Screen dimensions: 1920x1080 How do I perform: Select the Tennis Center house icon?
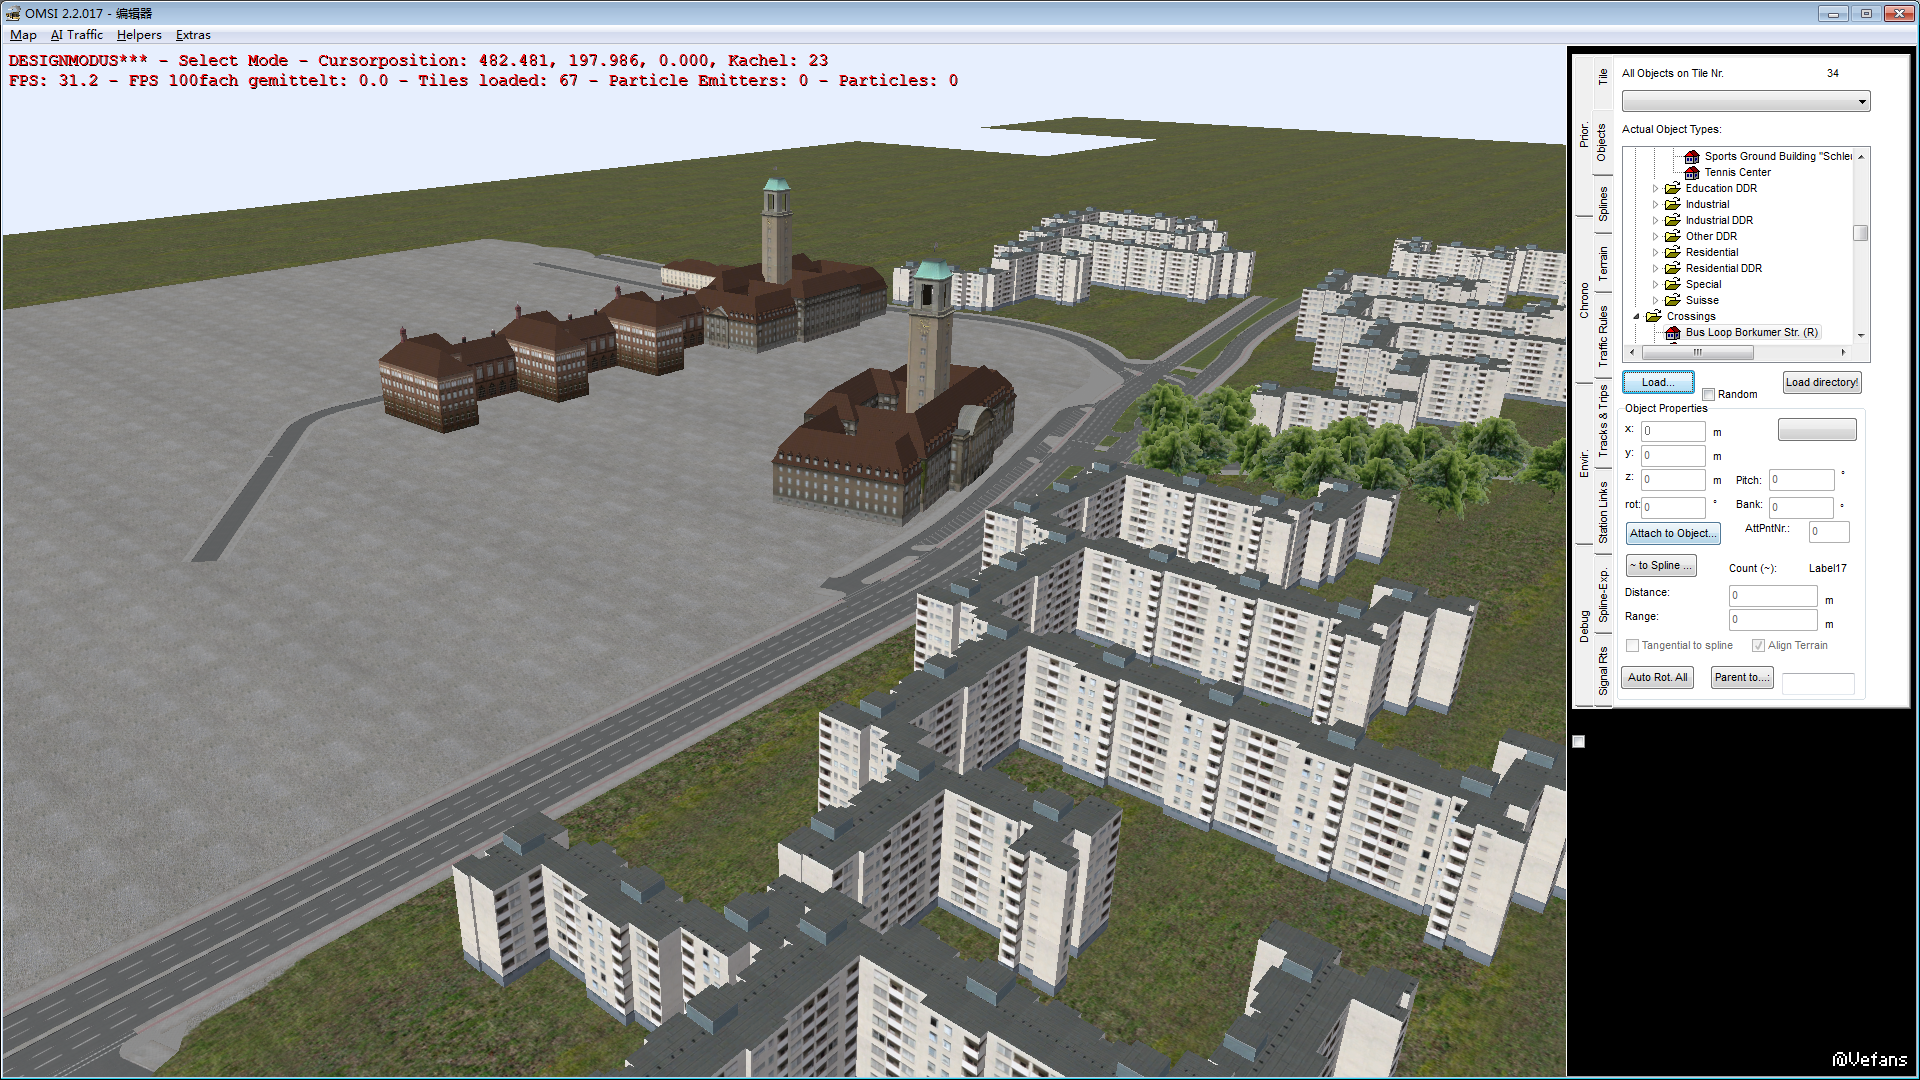coord(1691,172)
